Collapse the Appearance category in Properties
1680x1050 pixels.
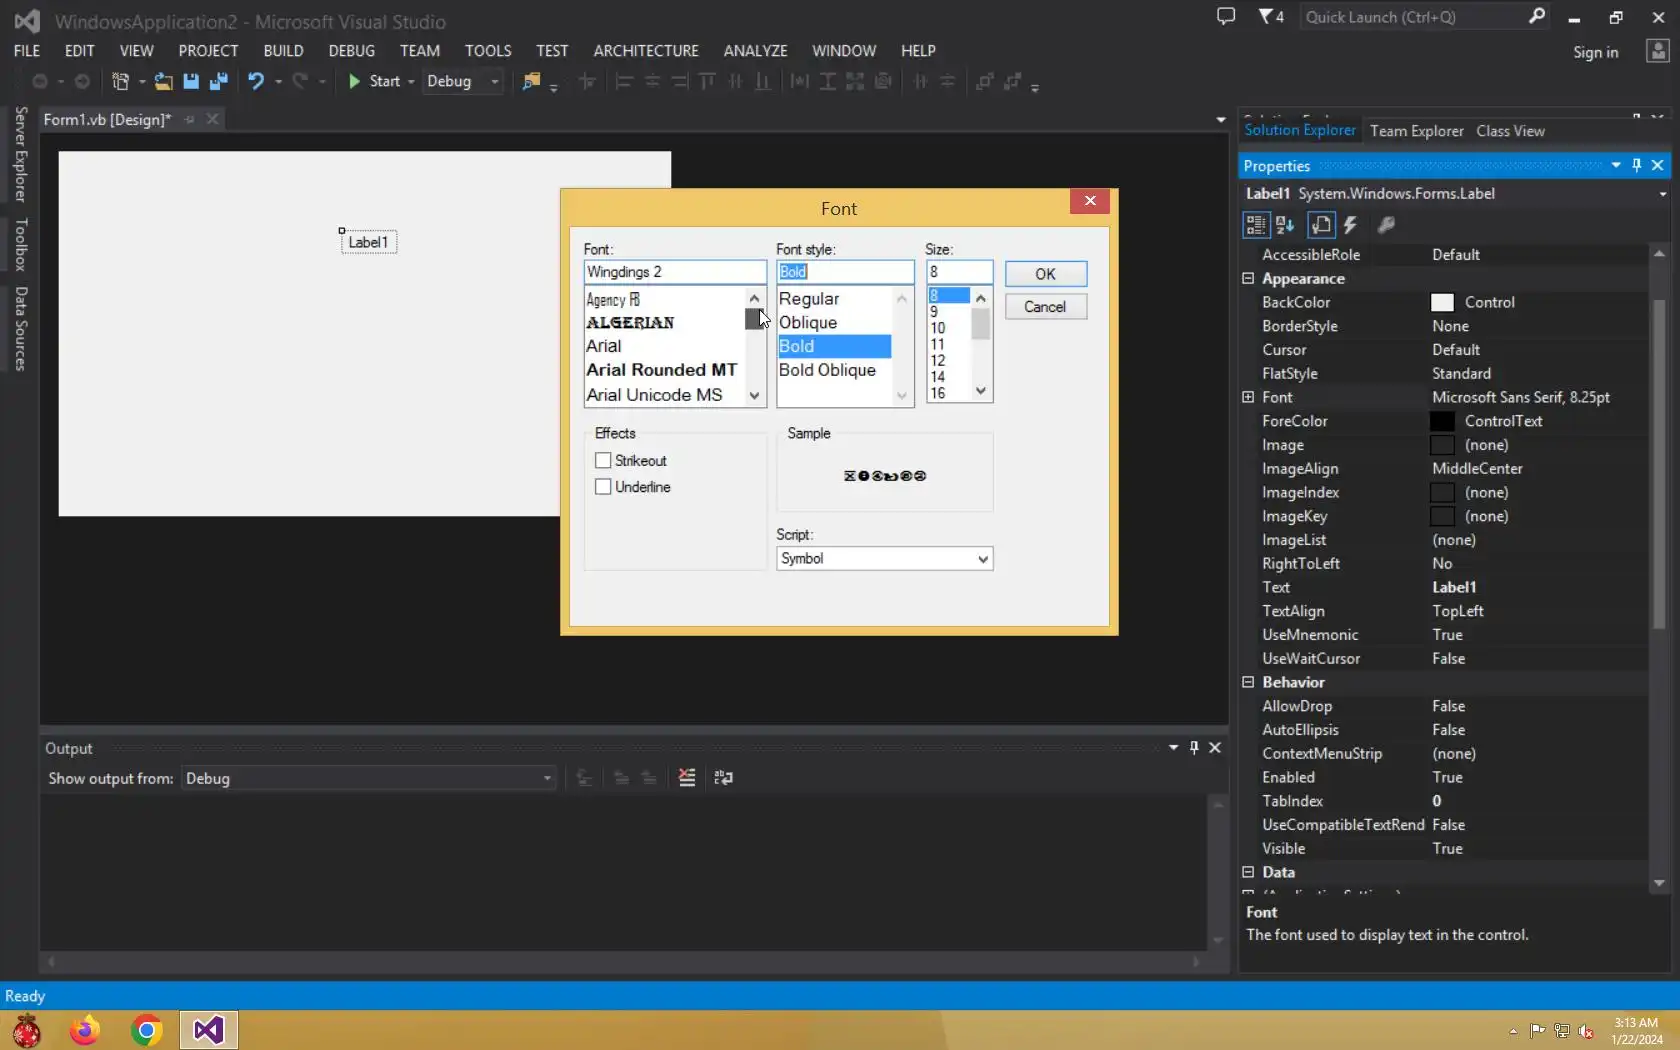(x=1248, y=278)
